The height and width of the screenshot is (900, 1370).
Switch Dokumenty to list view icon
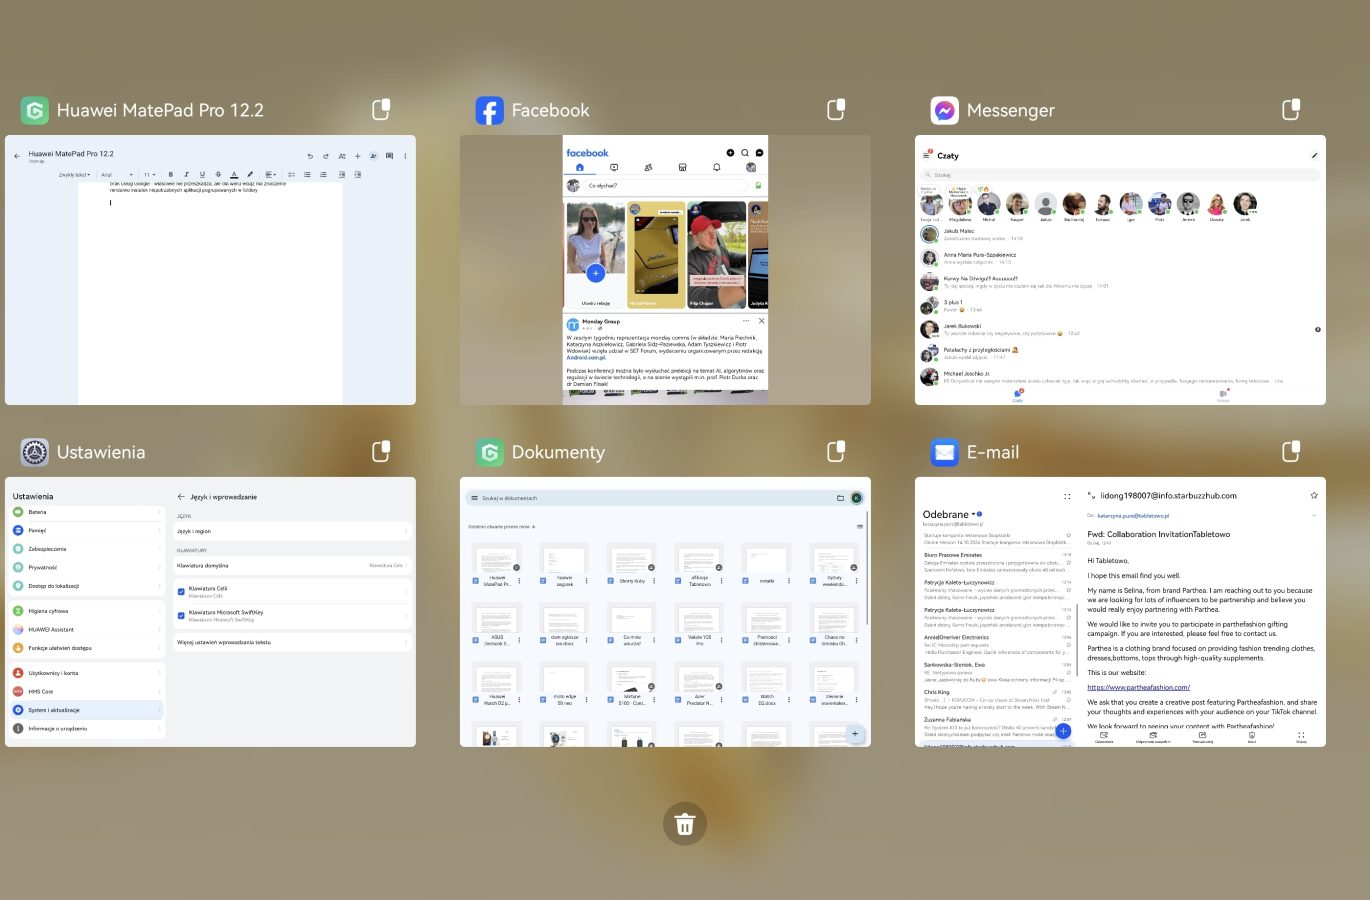tap(859, 526)
